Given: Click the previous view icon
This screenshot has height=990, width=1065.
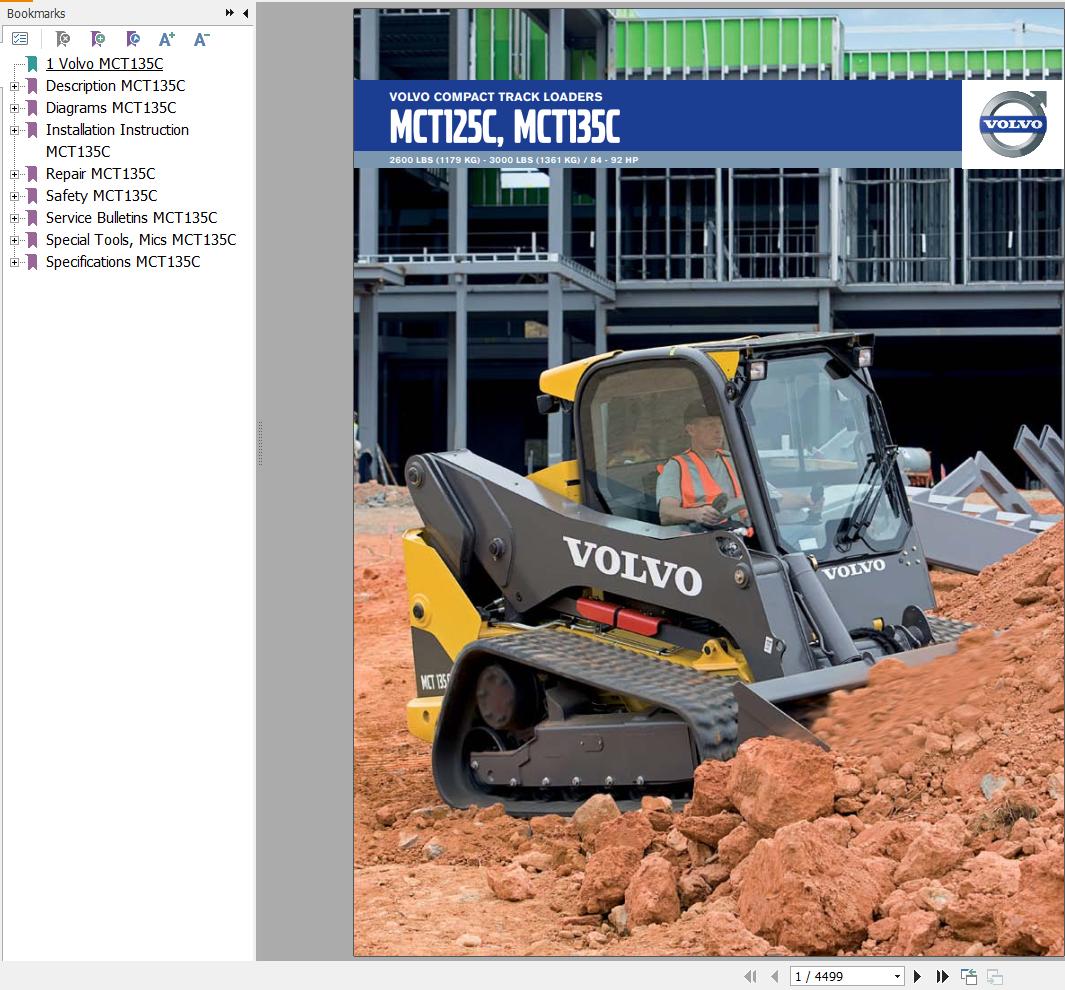Looking at the screenshot, I should tap(969, 976).
